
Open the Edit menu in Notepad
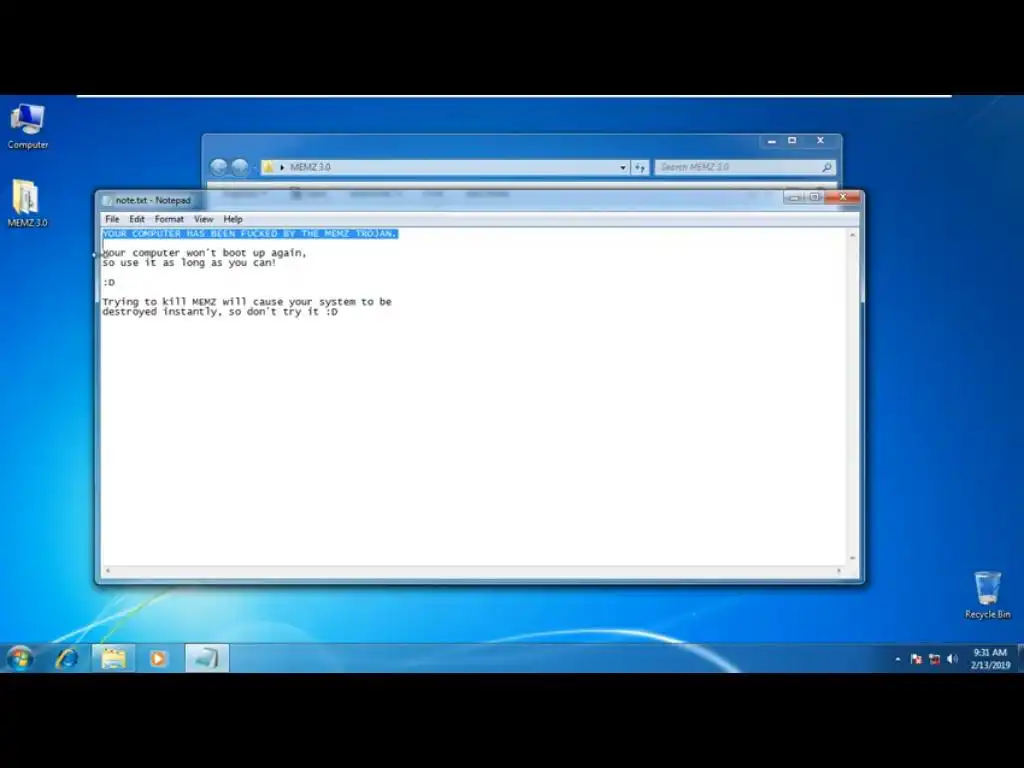[x=136, y=219]
